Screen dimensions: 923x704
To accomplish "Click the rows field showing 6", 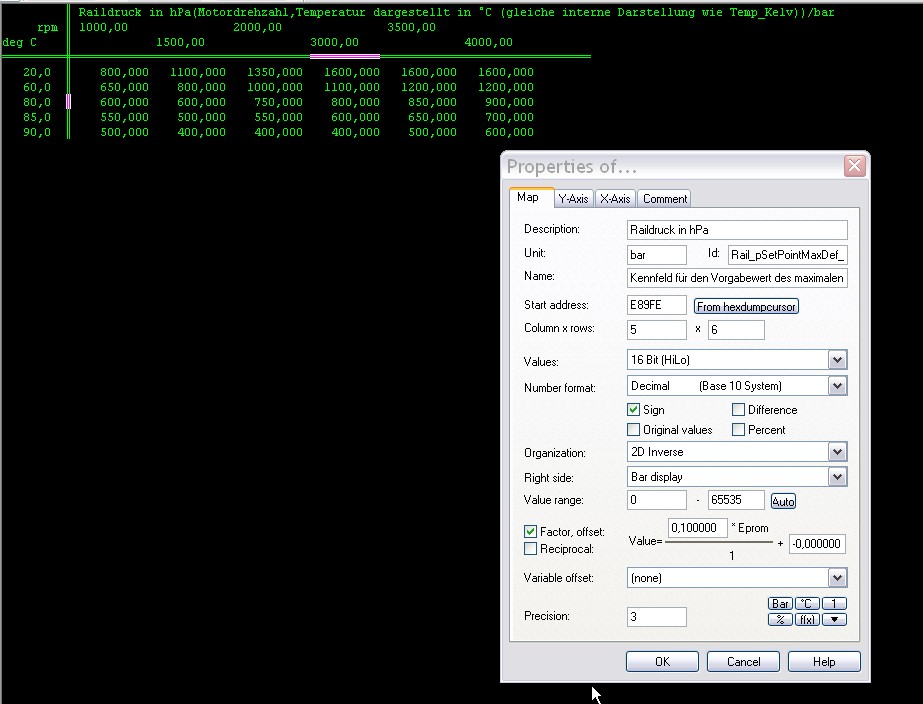I will point(736,330).
